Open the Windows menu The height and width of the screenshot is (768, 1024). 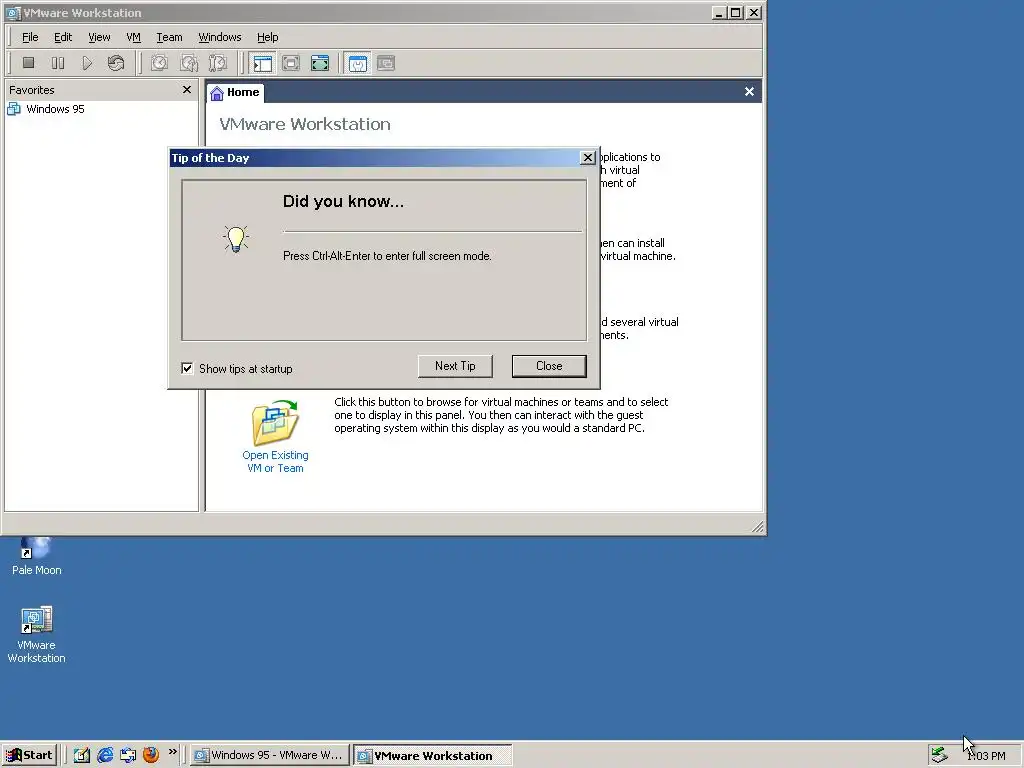219,37
